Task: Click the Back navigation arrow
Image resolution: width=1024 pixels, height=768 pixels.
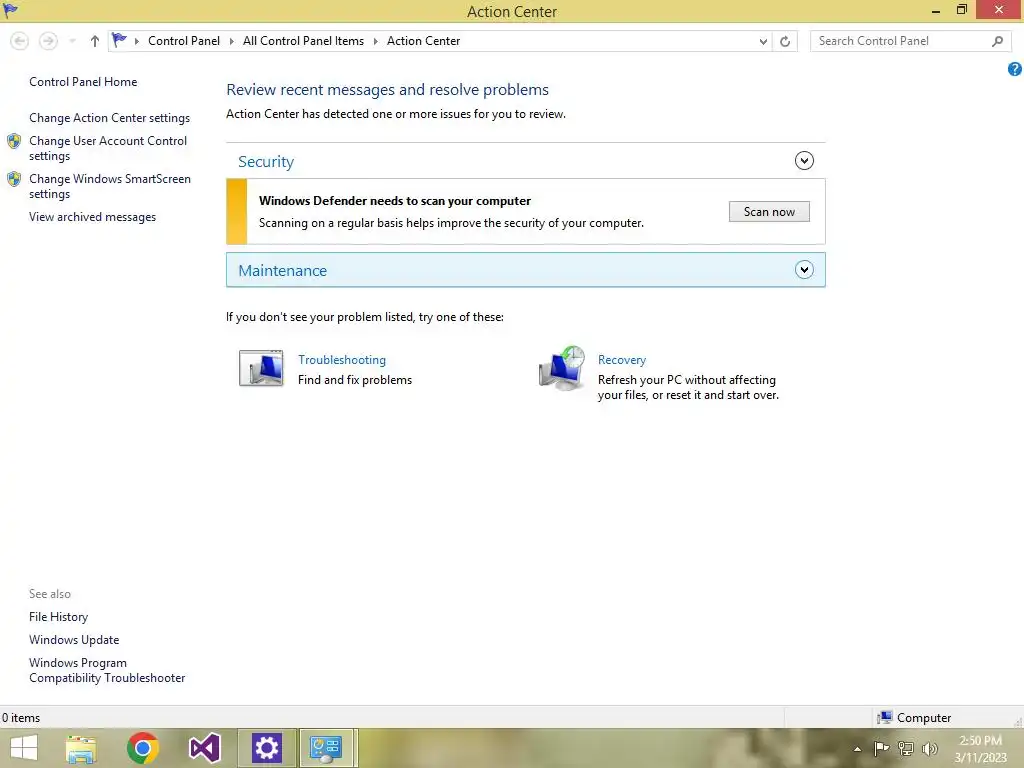Action: pyautogui.click(x=20, y=41)
